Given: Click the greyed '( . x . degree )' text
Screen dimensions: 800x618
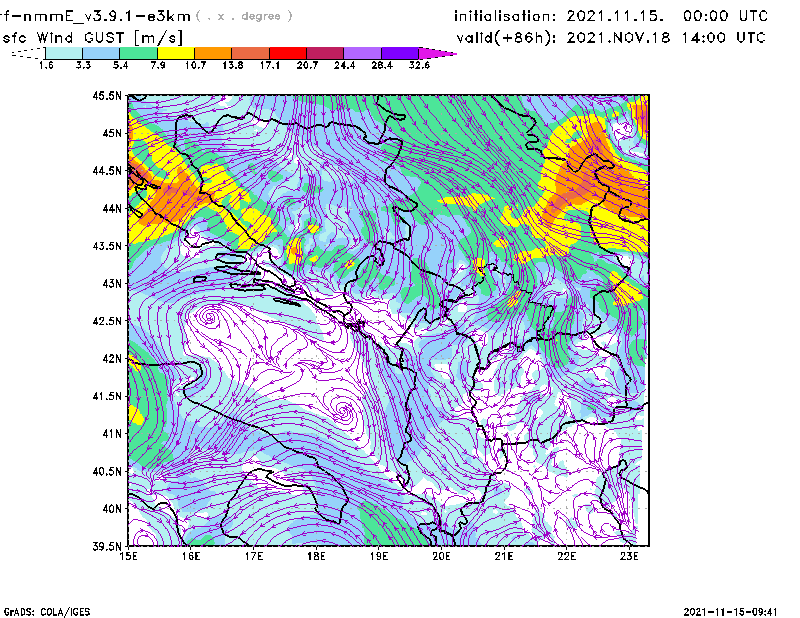Looking at the screenshot, I should coord(244,16).
